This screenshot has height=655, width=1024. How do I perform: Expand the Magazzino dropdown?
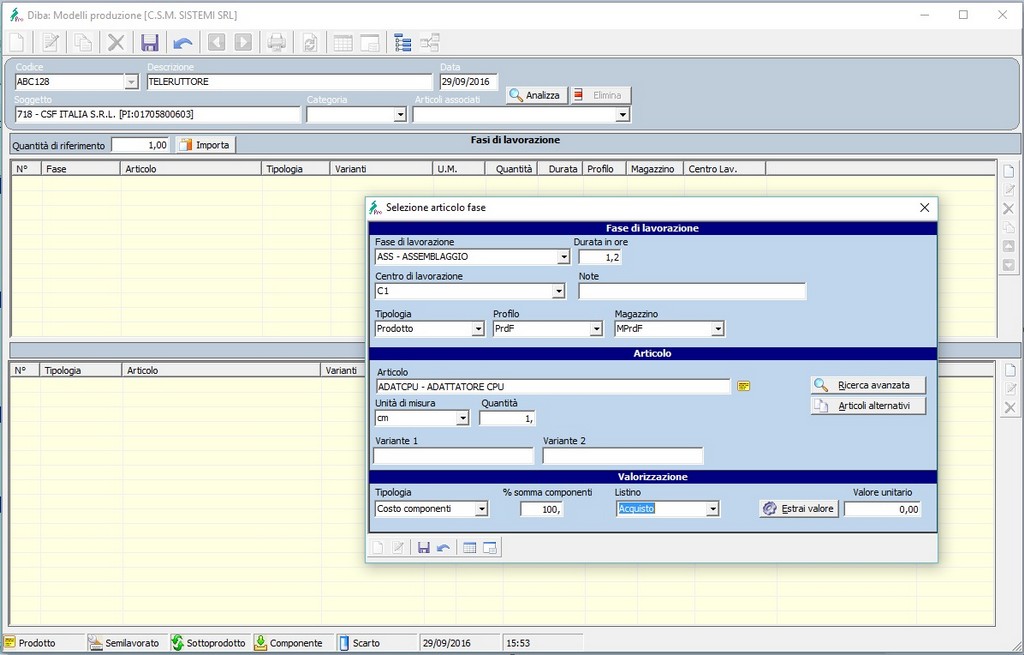coord(718,329)
